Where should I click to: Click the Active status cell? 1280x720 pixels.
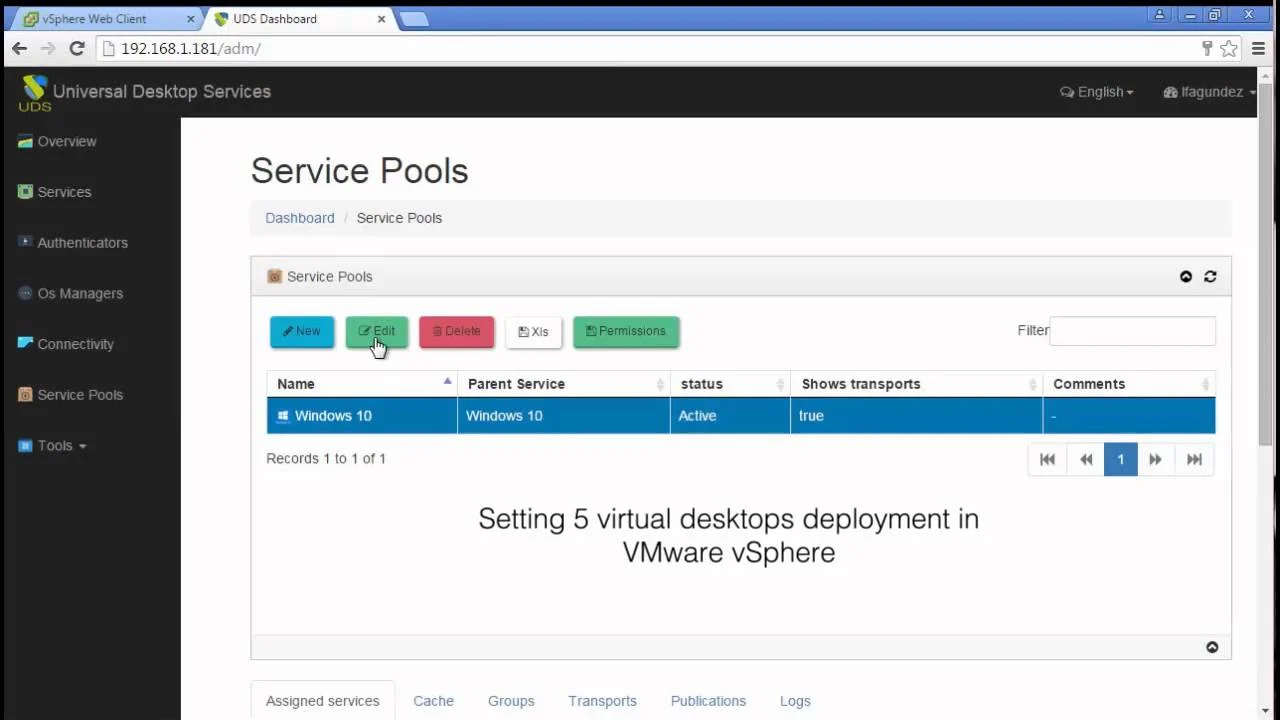(730, 416)
